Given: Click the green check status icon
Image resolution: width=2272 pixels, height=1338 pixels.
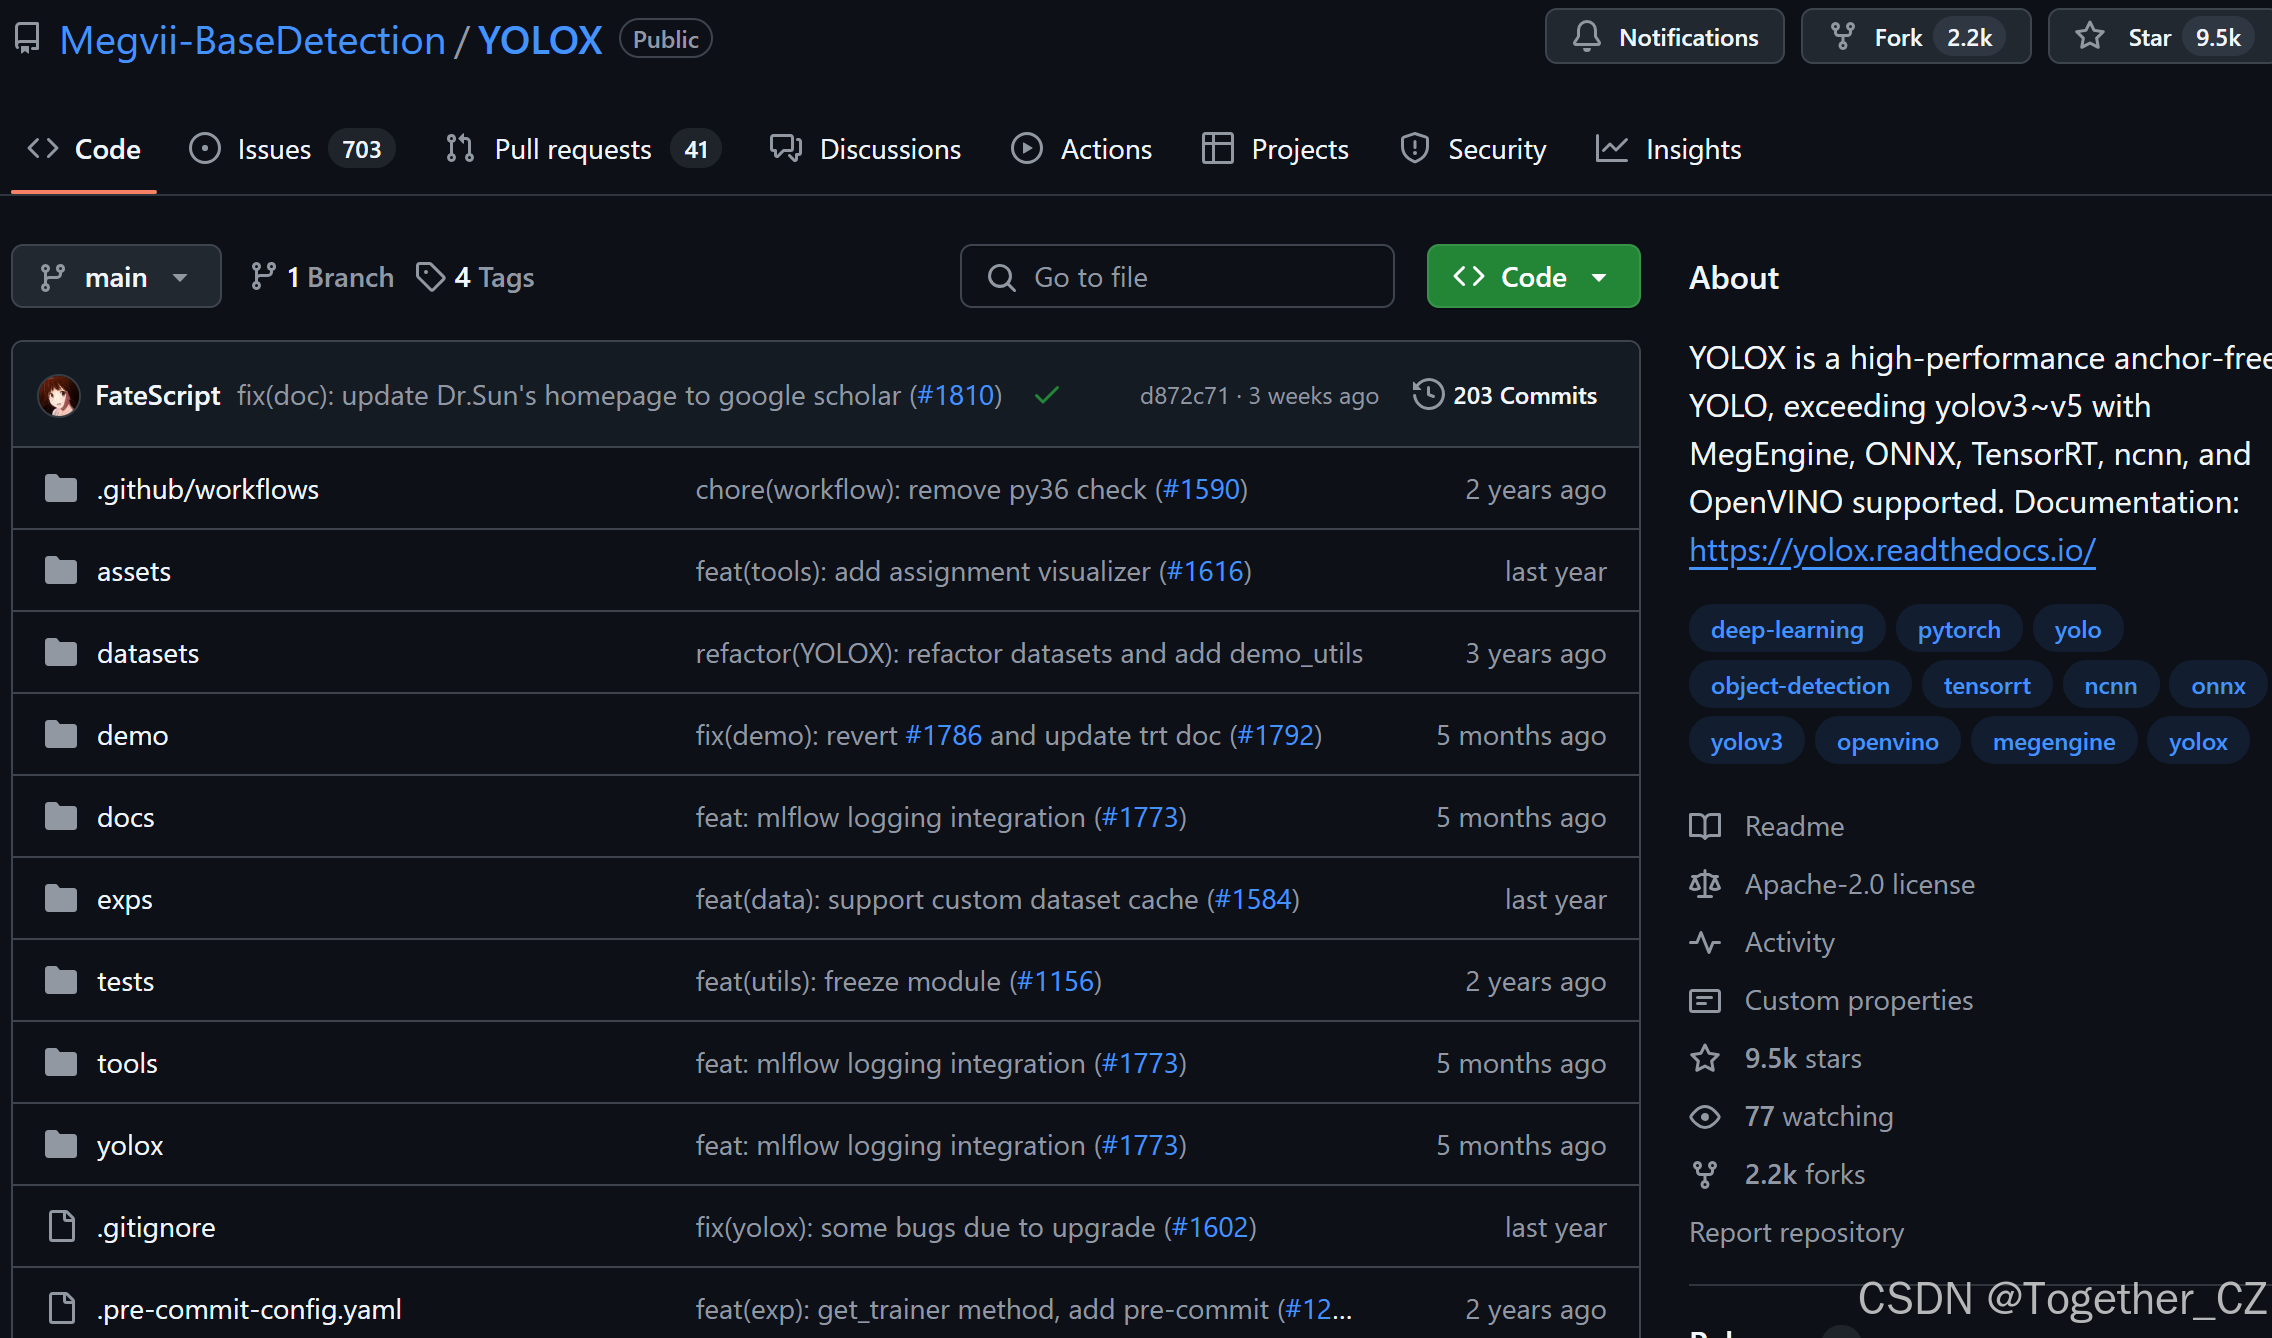Looking at the screenshot, I should [1047, 396].
